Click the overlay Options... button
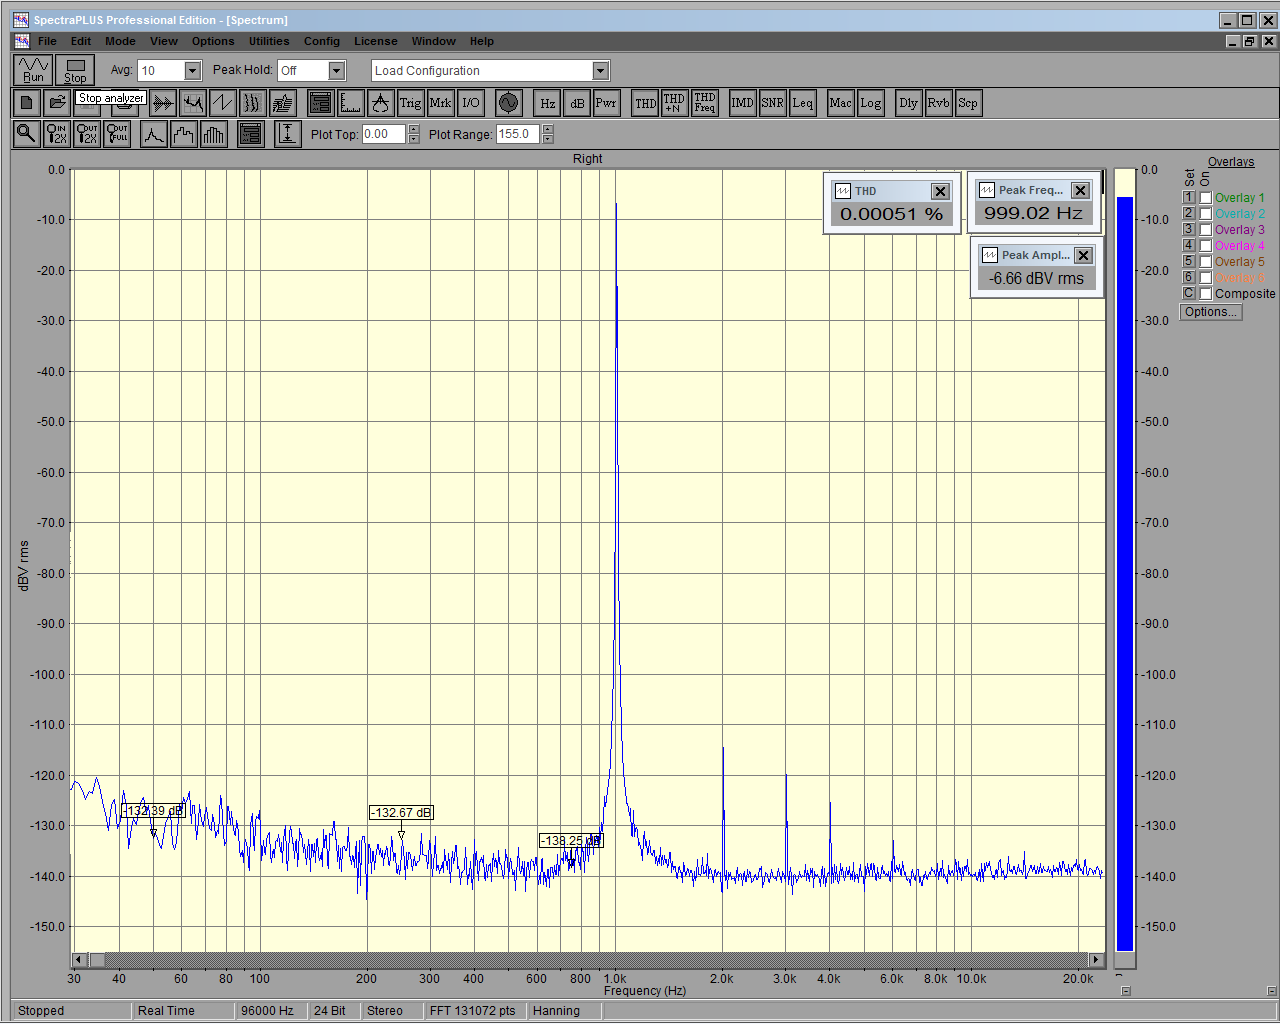The height and width of the screenshot is (1024, 1280). tap(1211, 312)
